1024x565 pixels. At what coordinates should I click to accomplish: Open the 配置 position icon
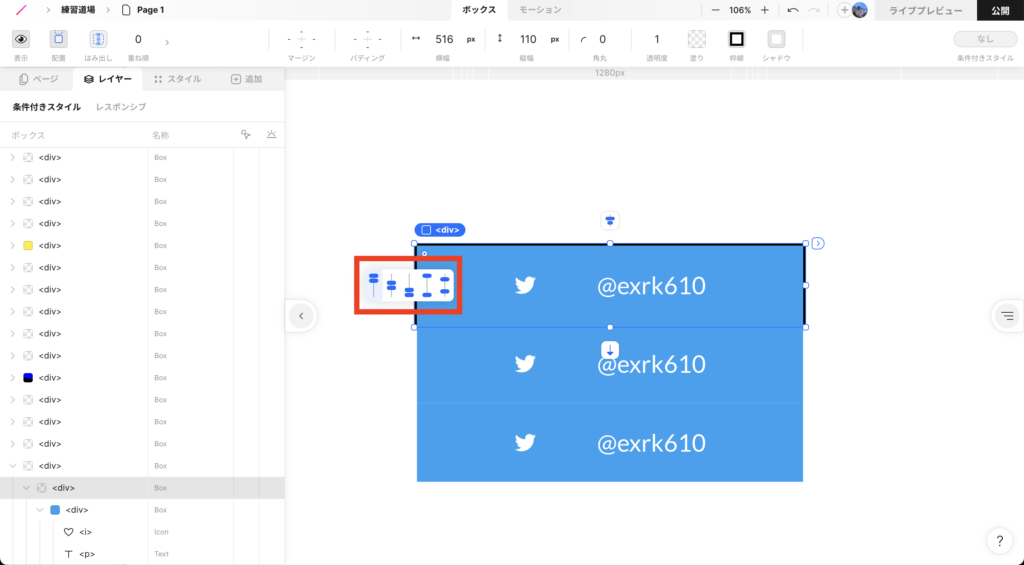pos(59,39)
